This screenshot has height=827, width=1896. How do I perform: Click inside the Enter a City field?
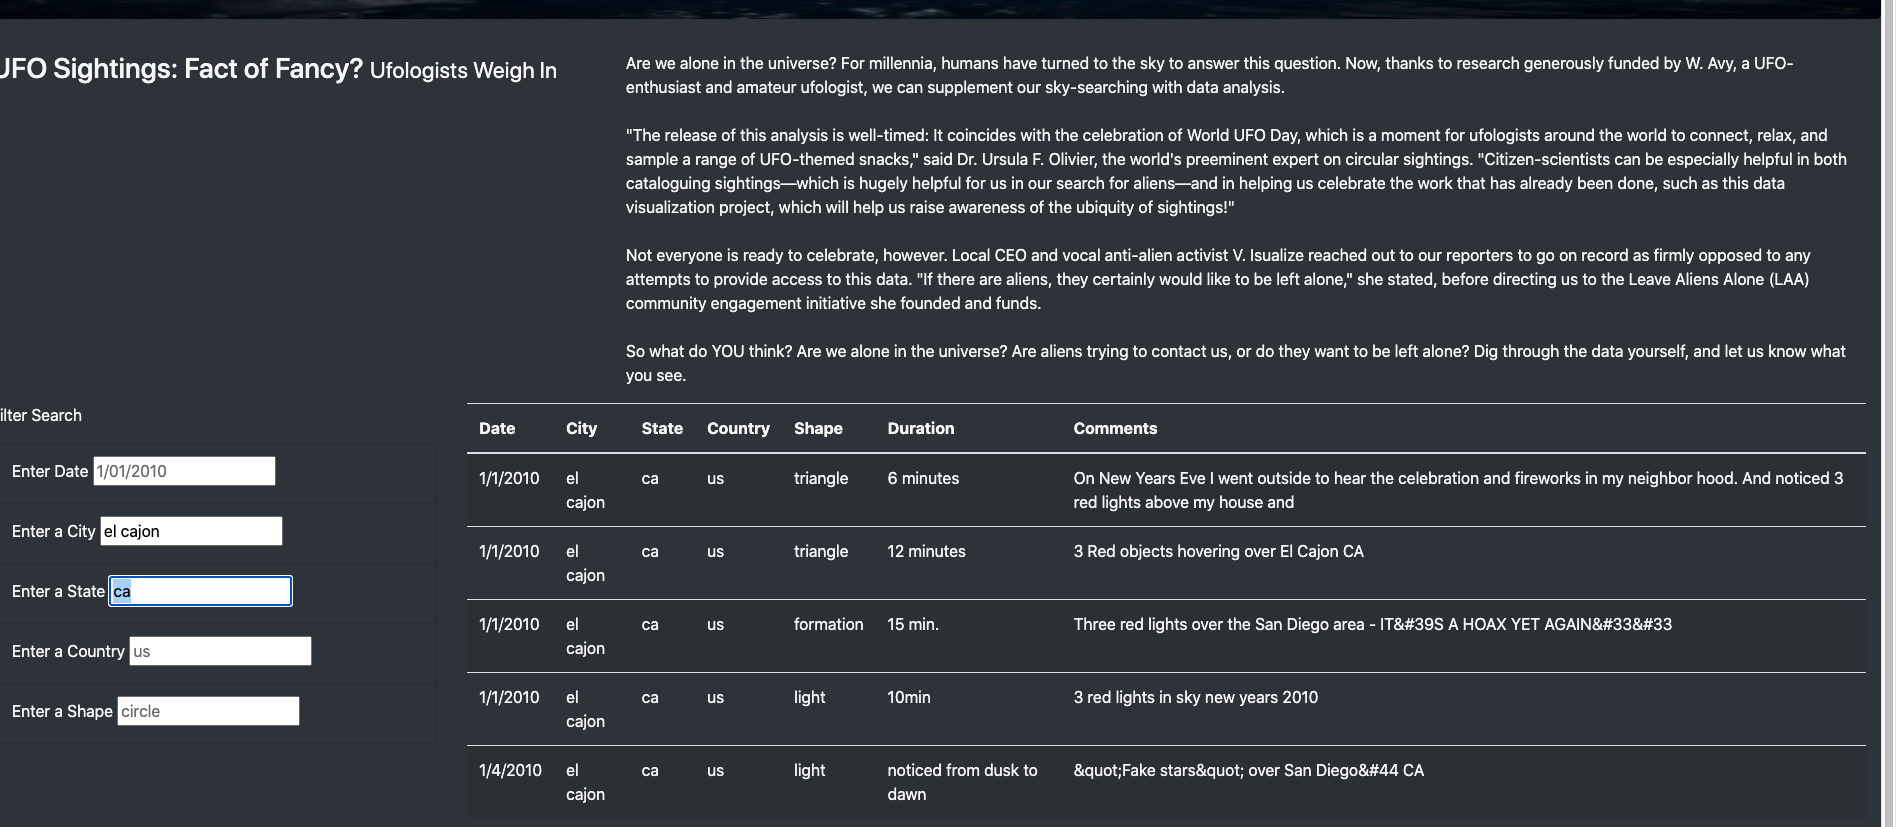(x=190, y=531)
